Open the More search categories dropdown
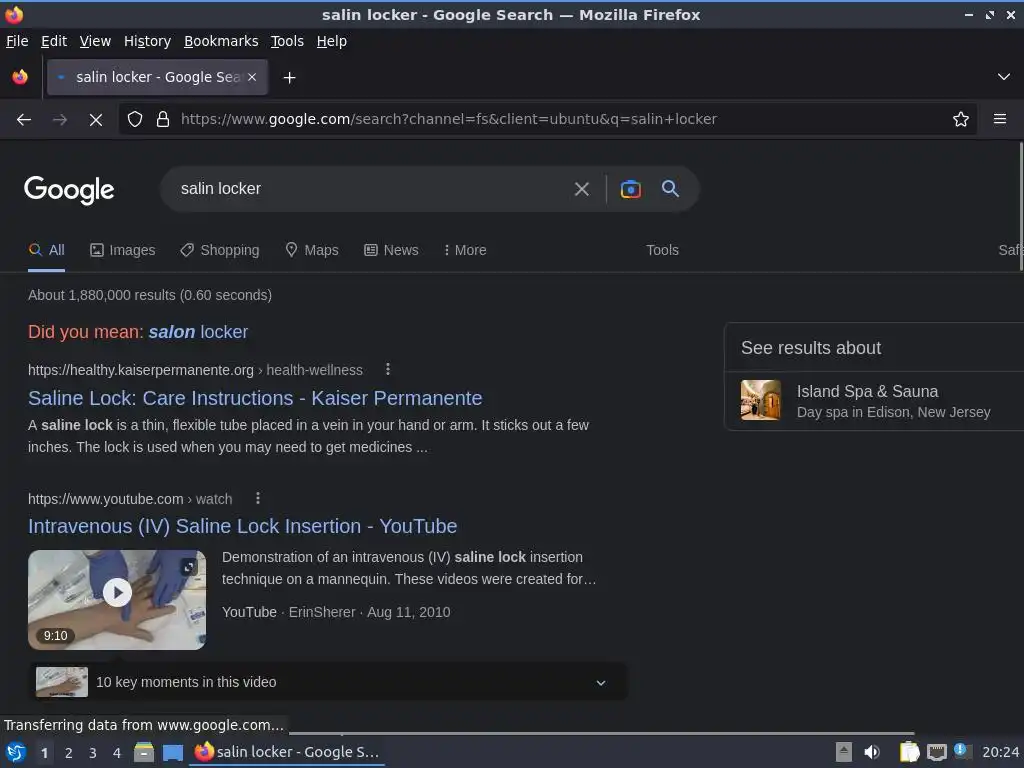The height and width of the screenshot is (768, 1024). tap(465, 250)
